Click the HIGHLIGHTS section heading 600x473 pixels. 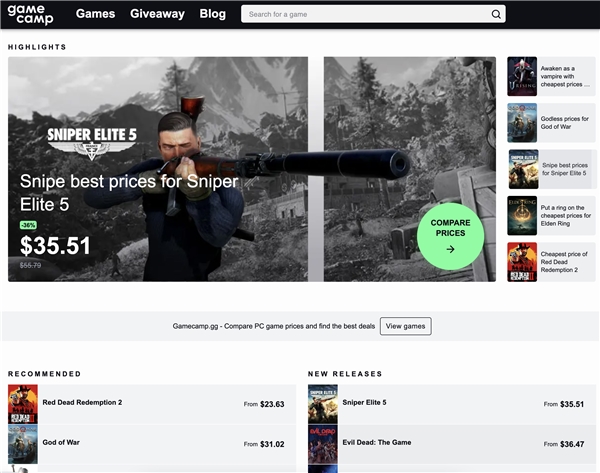point(37,47)
